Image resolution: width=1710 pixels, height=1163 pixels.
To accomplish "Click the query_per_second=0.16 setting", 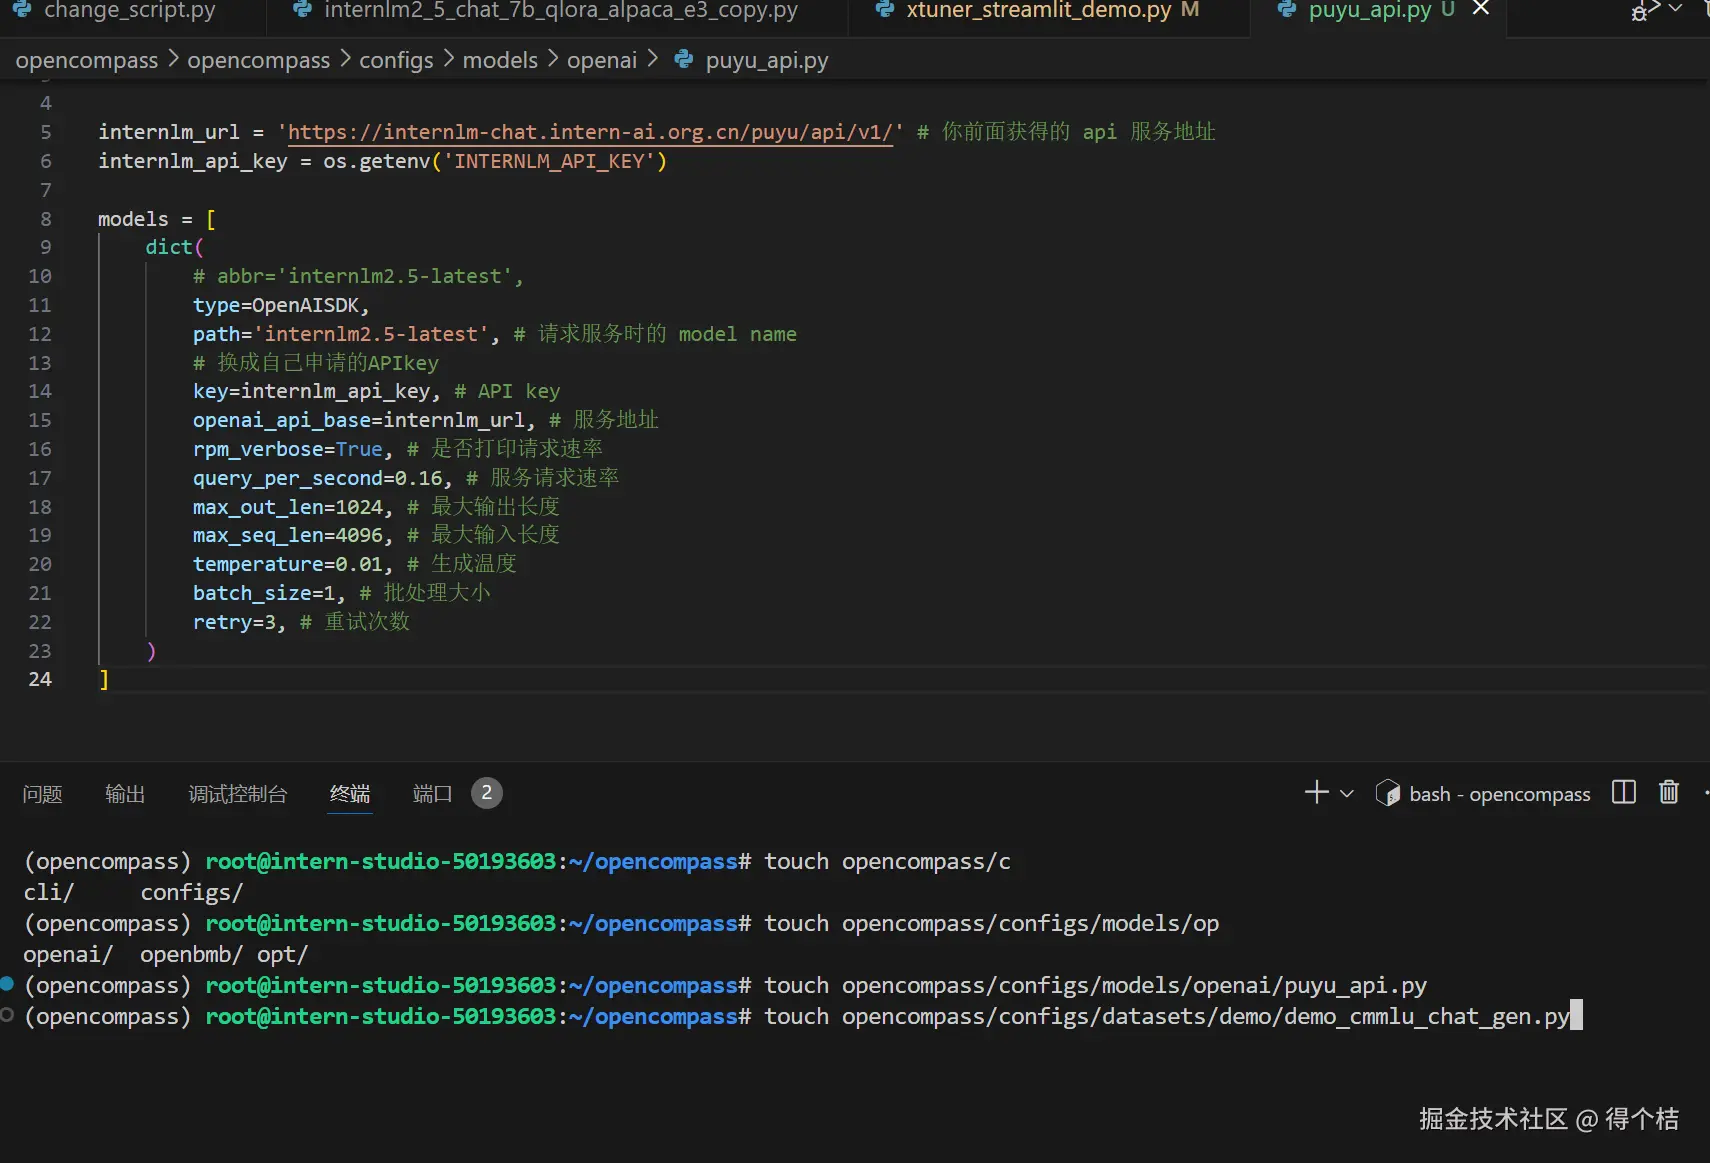I will tap(317, 478).
